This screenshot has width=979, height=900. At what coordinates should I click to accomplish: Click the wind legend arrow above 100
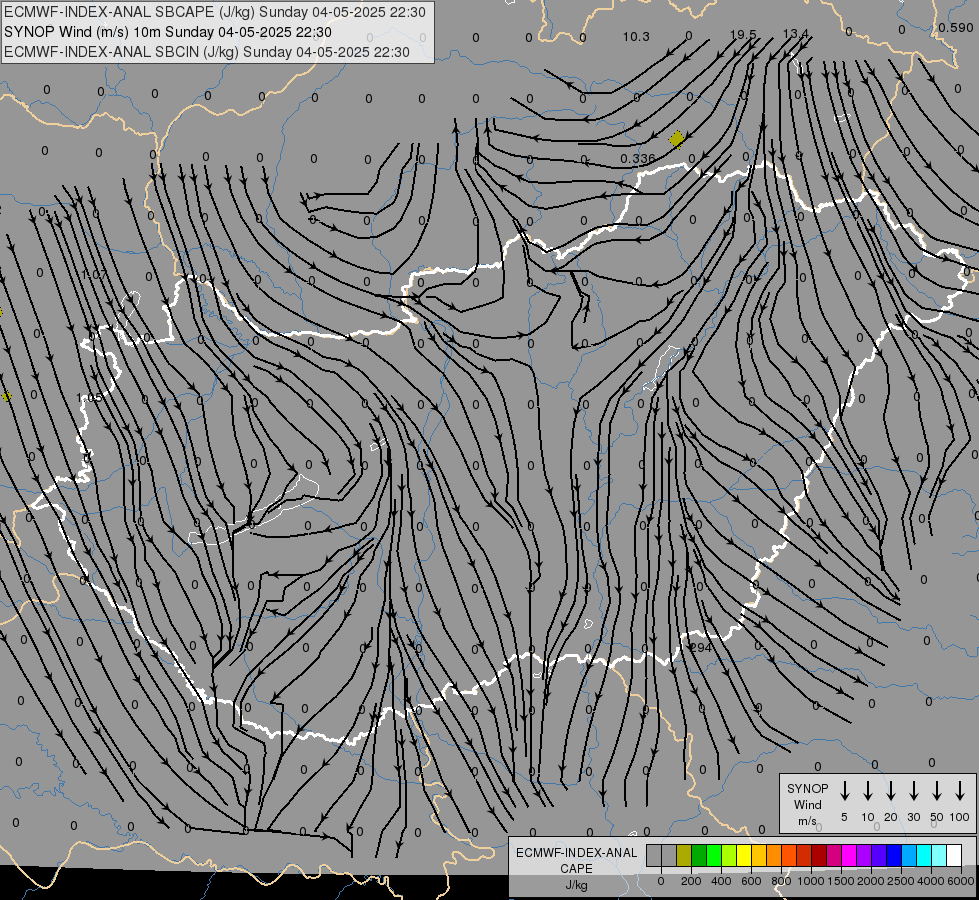[x=960, y=791]
